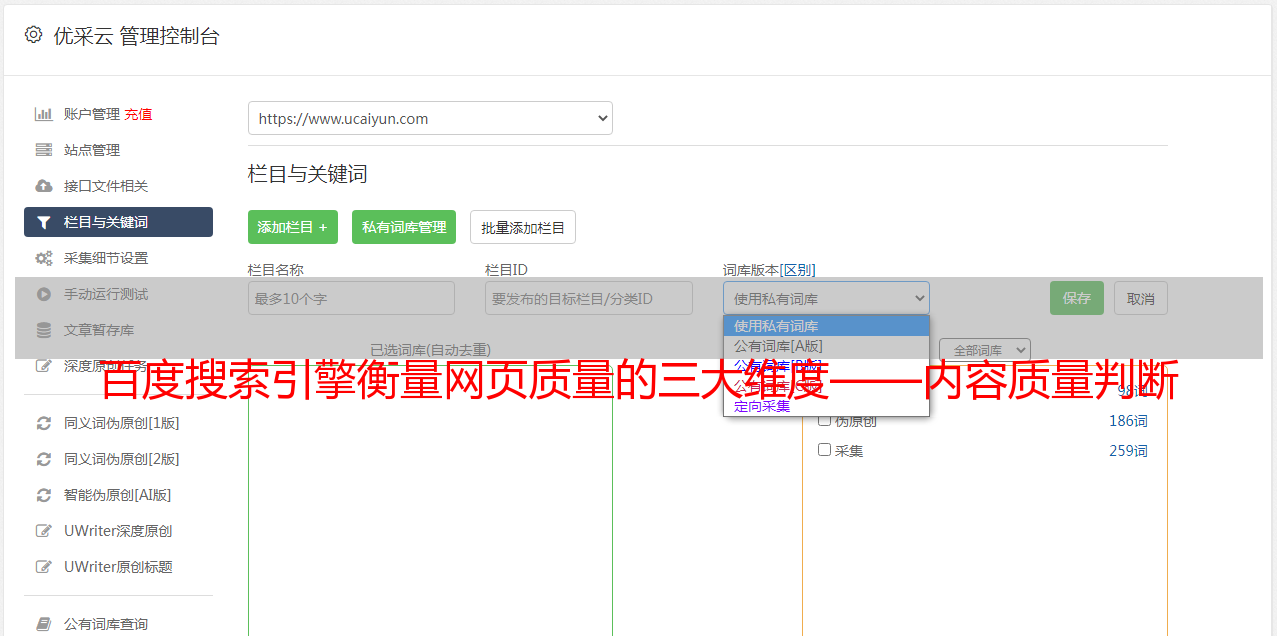Open 公有词库查询 in the sidebar
Viewport: 1277px width, 636px height.
coord(106,624)
